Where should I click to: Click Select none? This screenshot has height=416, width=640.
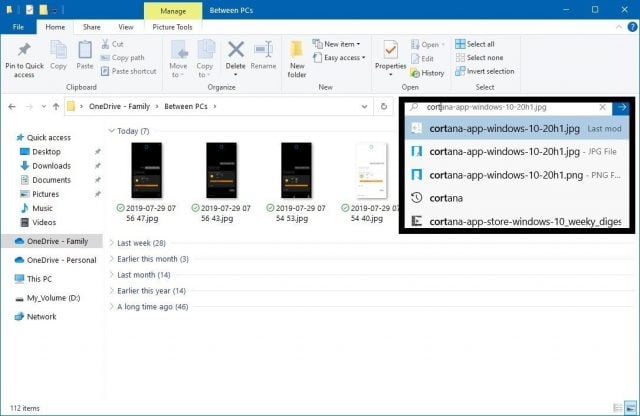pos(479,58)
